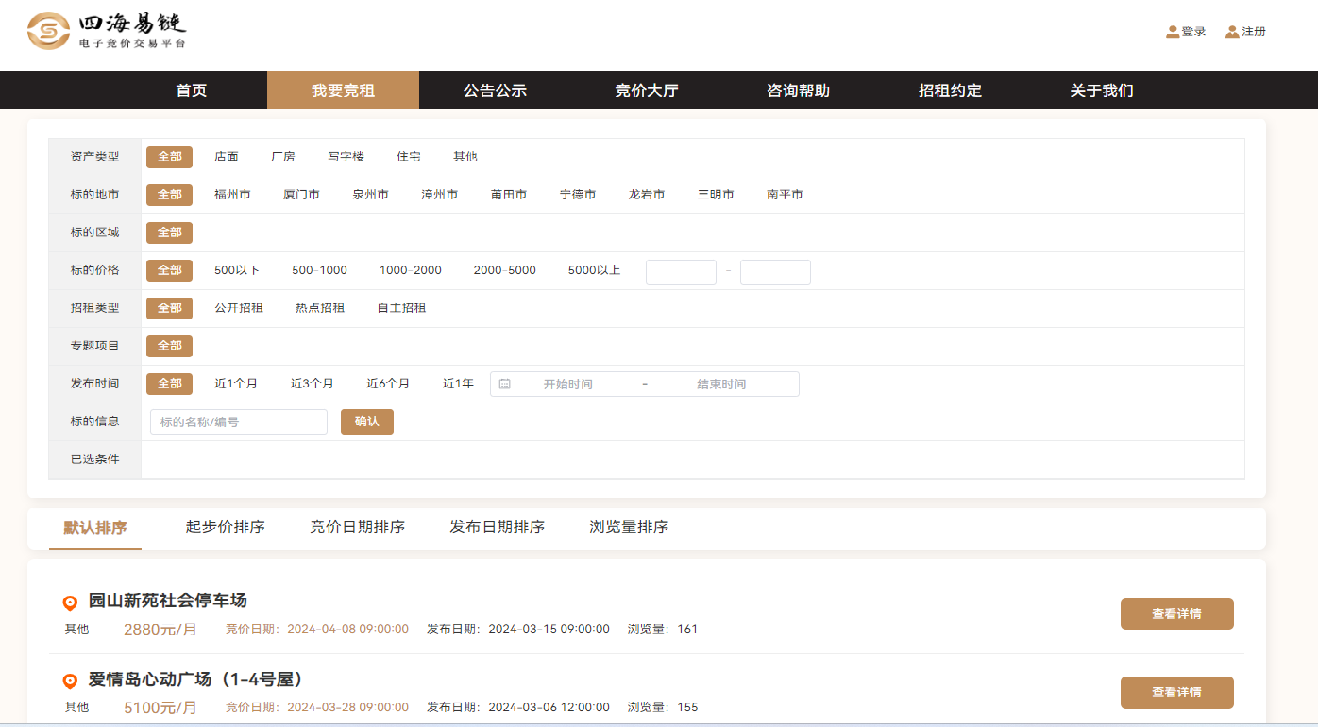This screenshot has width=1318, height=728.
Task: Select 全部 in the 标的价格 row
Action: 169,271
